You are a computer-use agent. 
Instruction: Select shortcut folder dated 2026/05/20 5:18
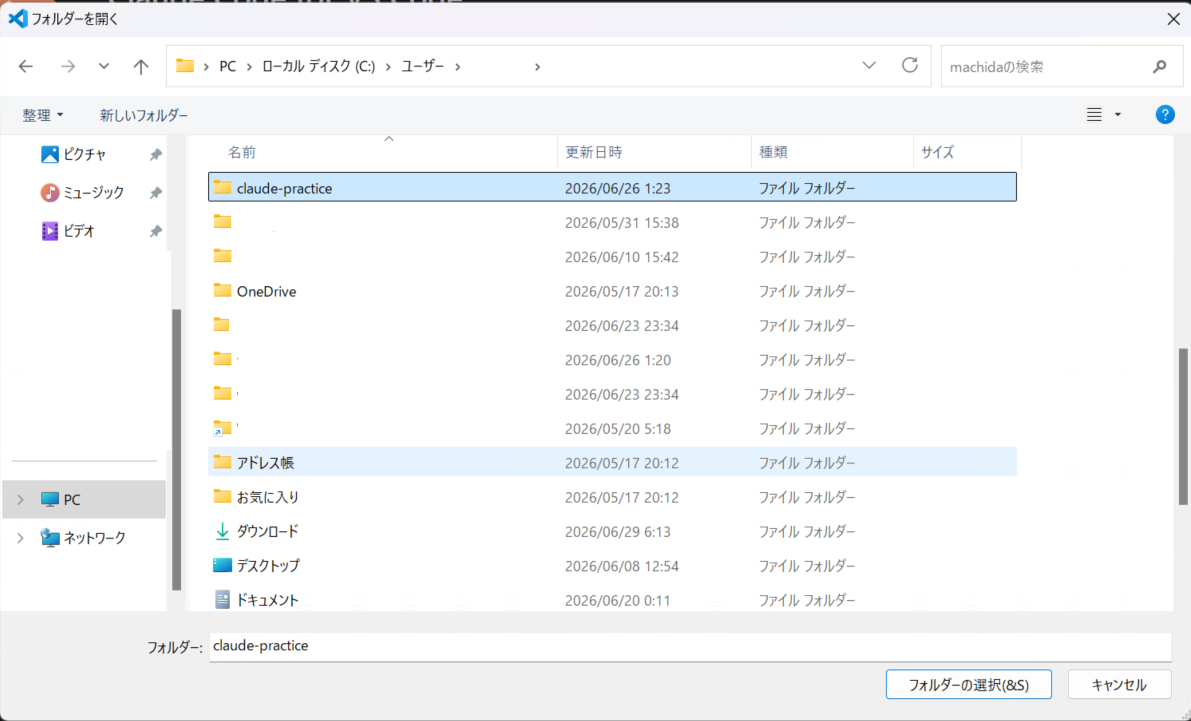(x=612, y=428)
